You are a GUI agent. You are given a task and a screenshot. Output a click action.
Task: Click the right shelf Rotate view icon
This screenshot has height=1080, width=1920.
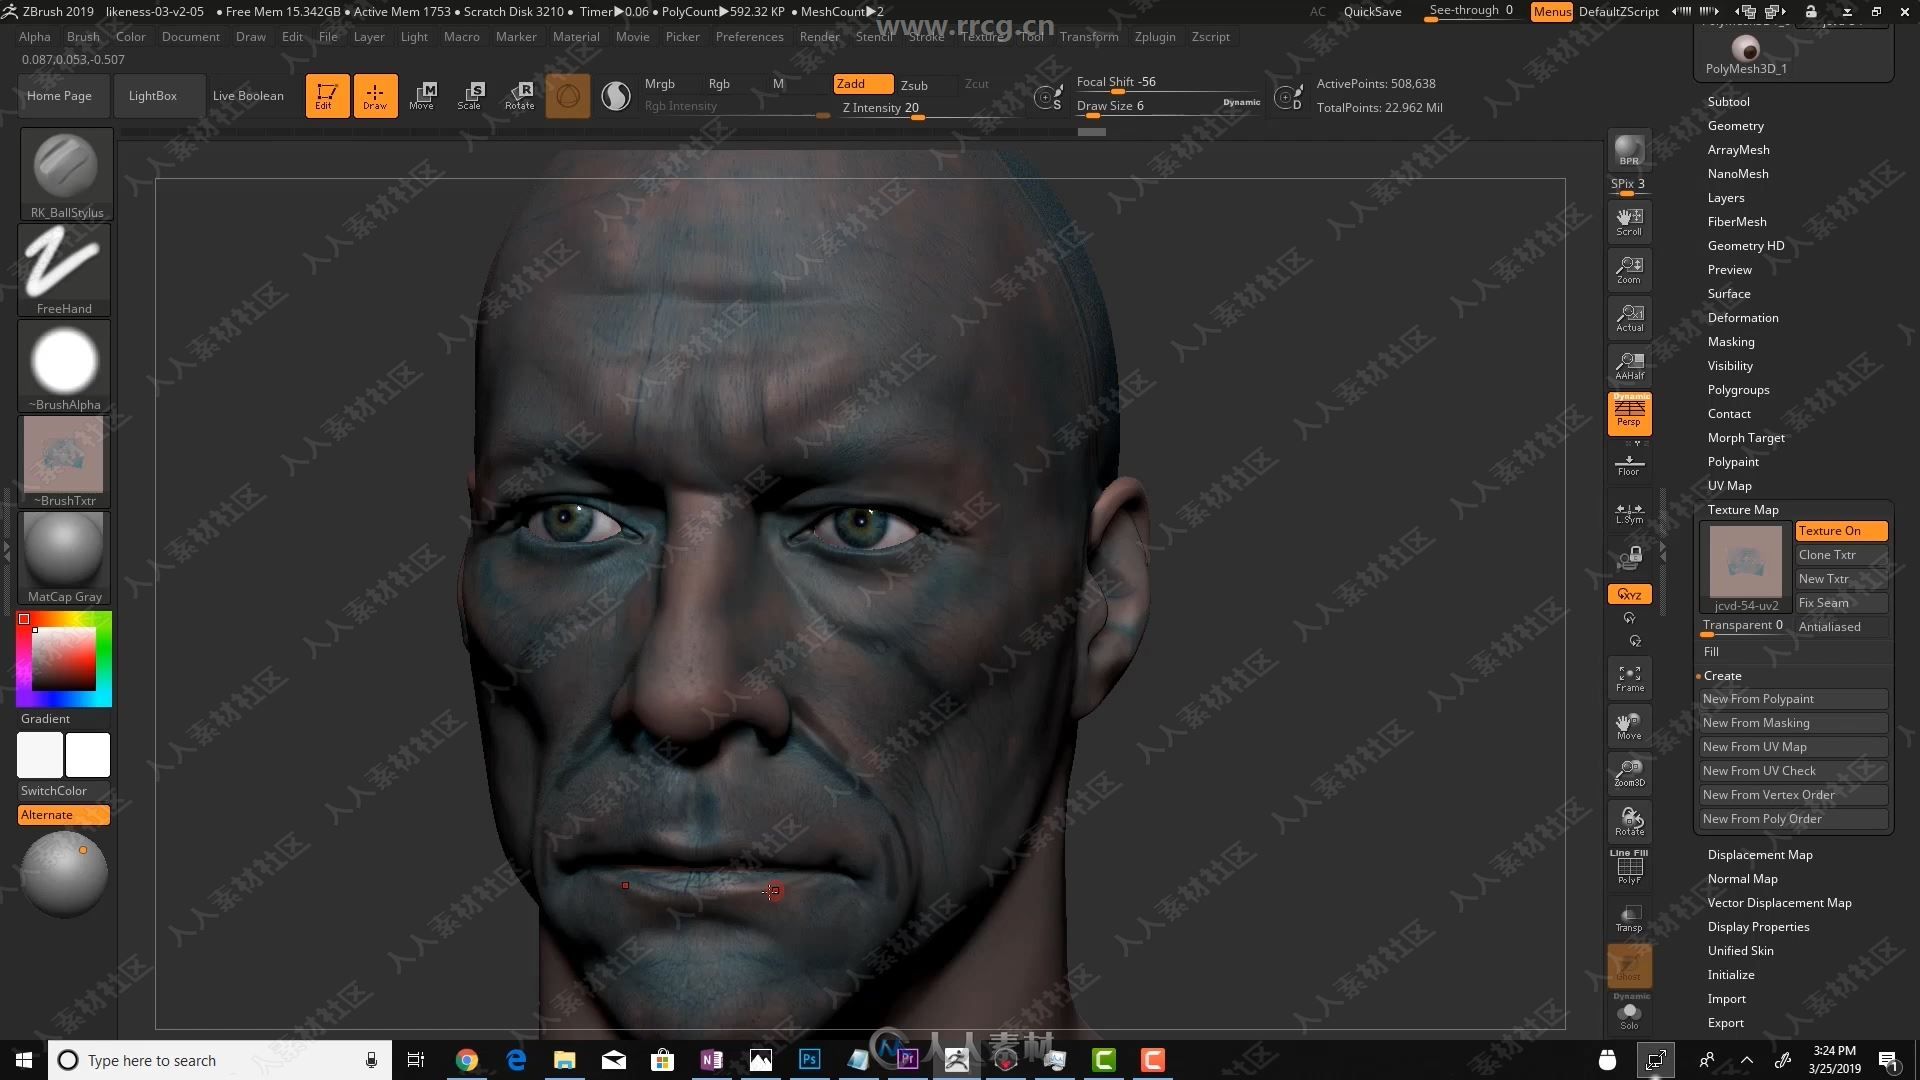1629,822
